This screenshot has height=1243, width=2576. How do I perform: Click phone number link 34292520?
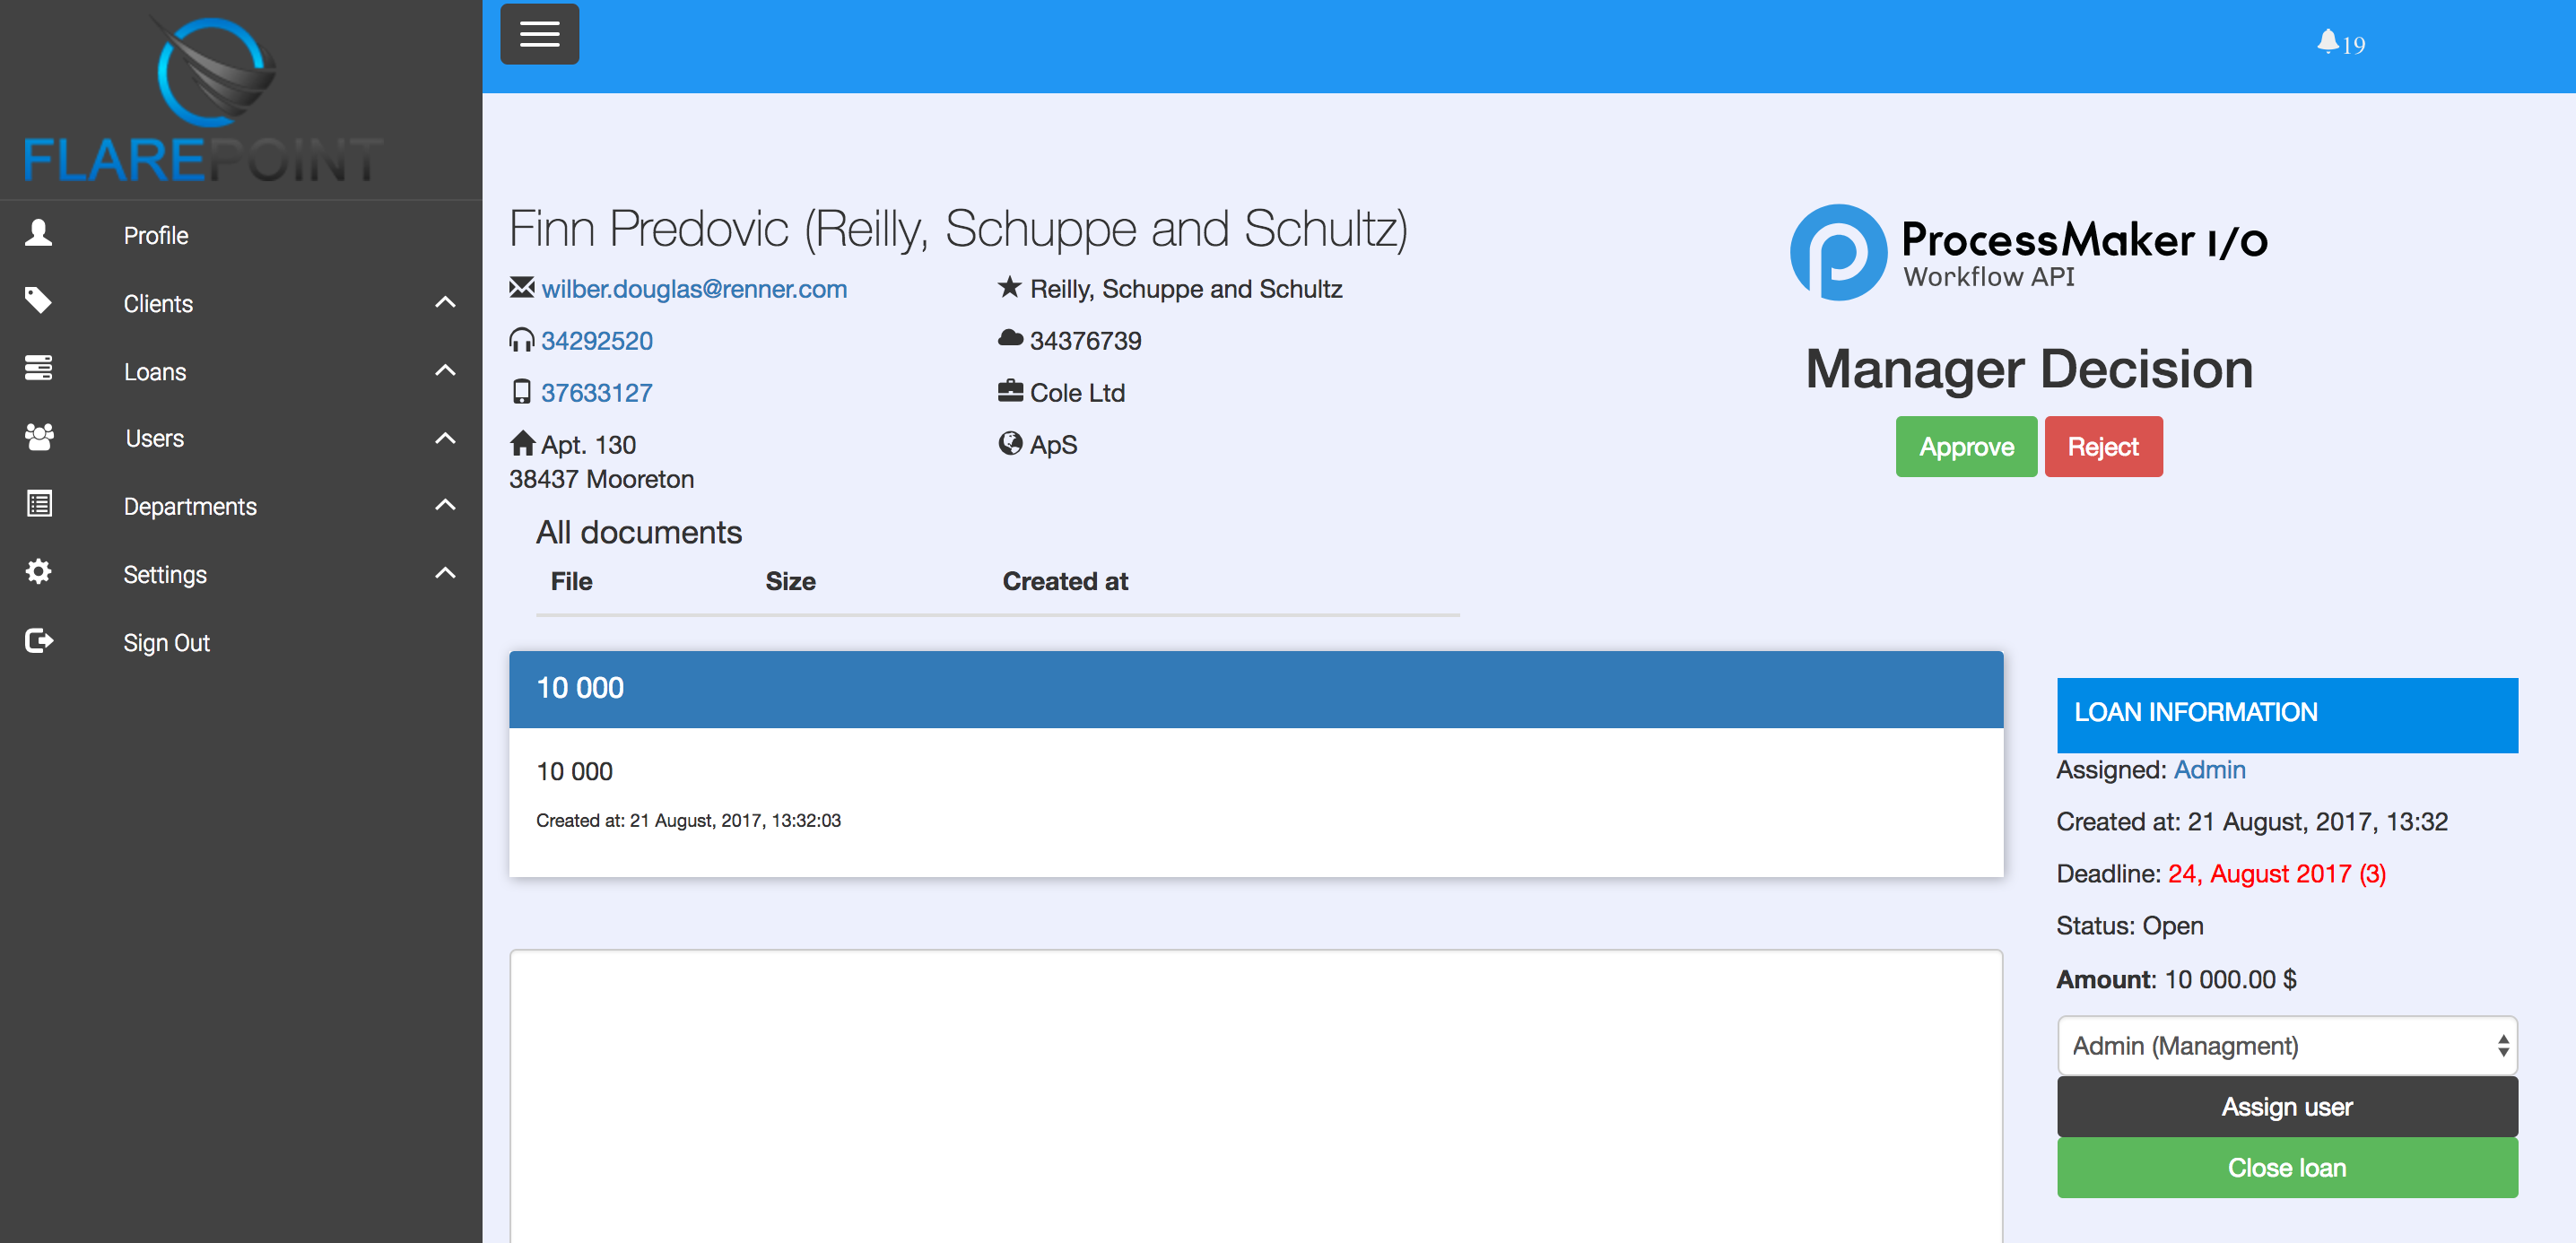click(597, 341)
